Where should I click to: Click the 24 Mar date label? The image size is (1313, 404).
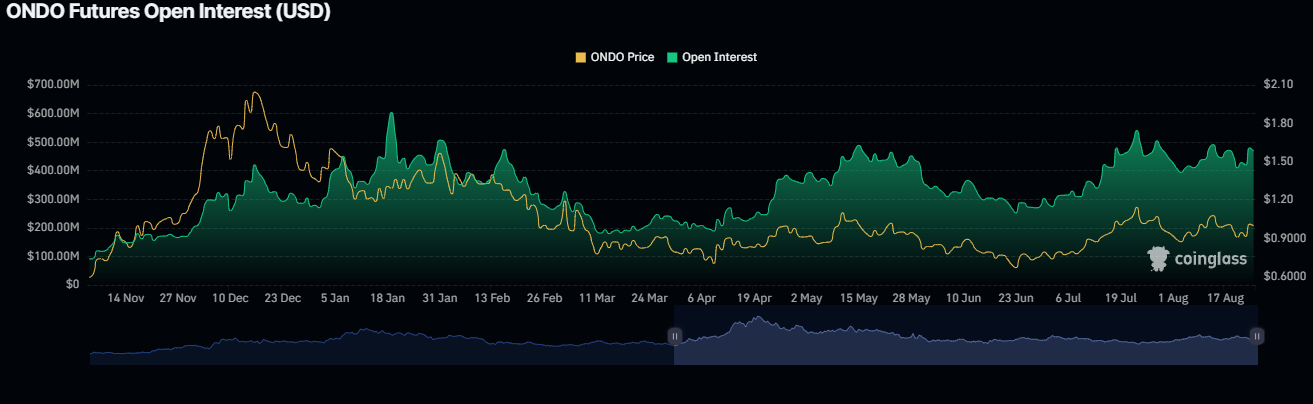coord(649,298)
